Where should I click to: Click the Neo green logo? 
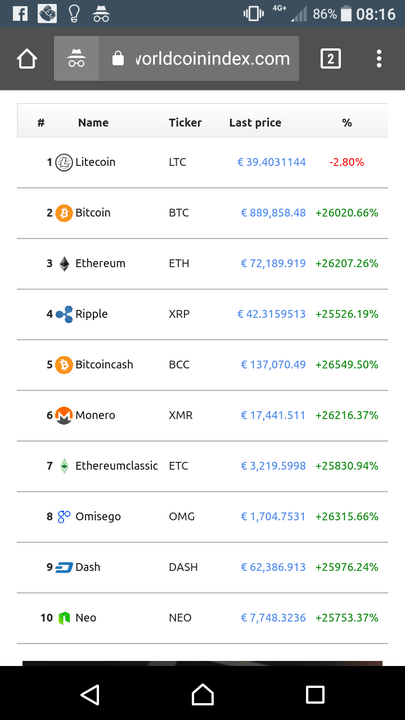click(x=64, y=618)
